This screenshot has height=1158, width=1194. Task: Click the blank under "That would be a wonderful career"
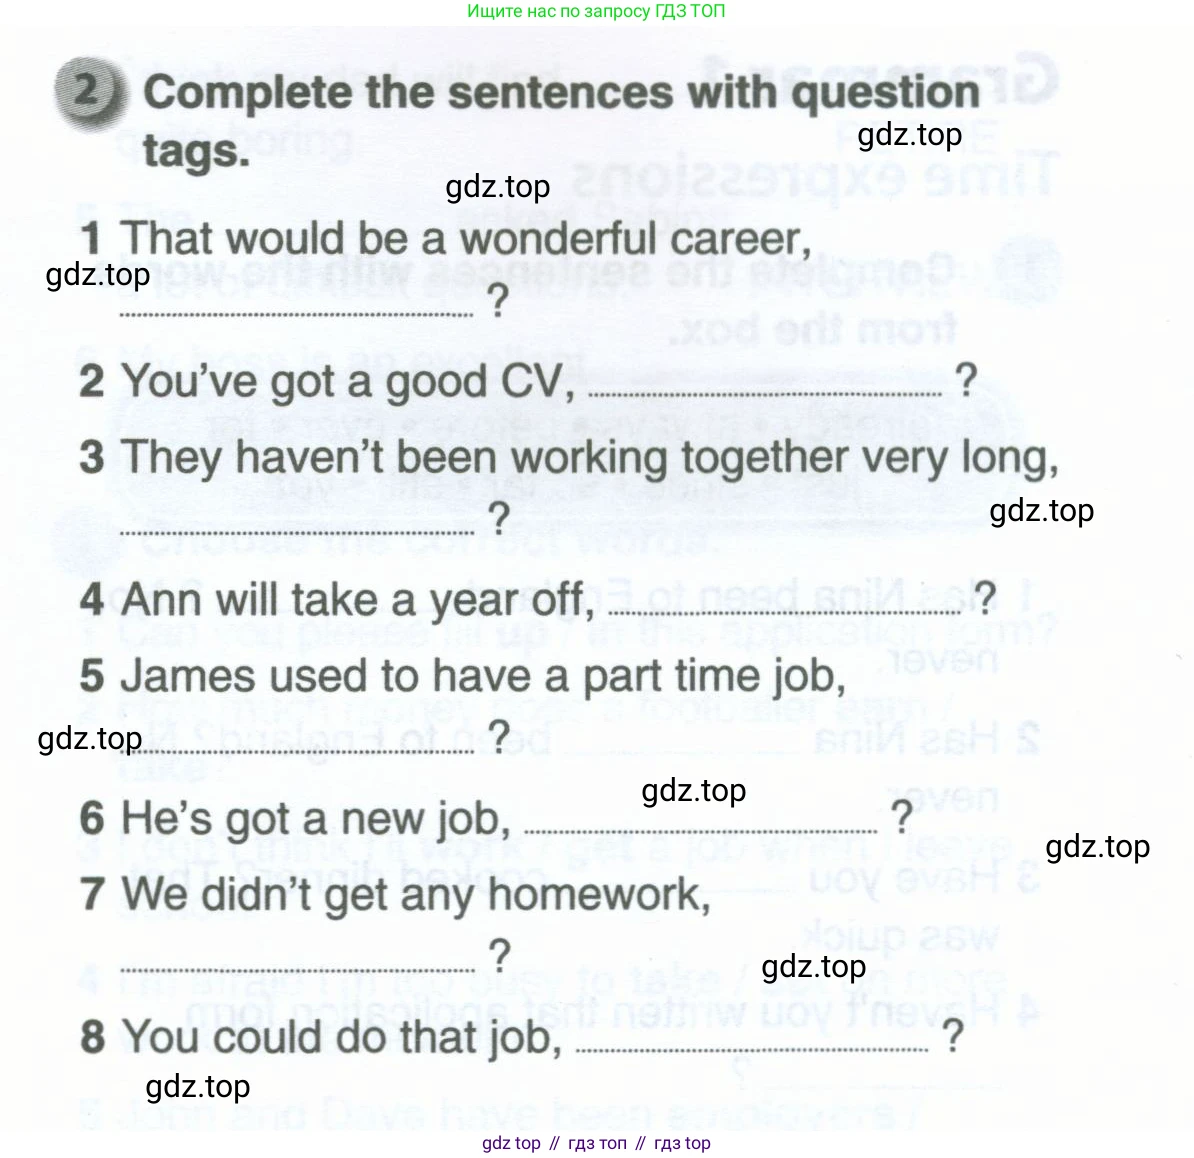(296, 314)
